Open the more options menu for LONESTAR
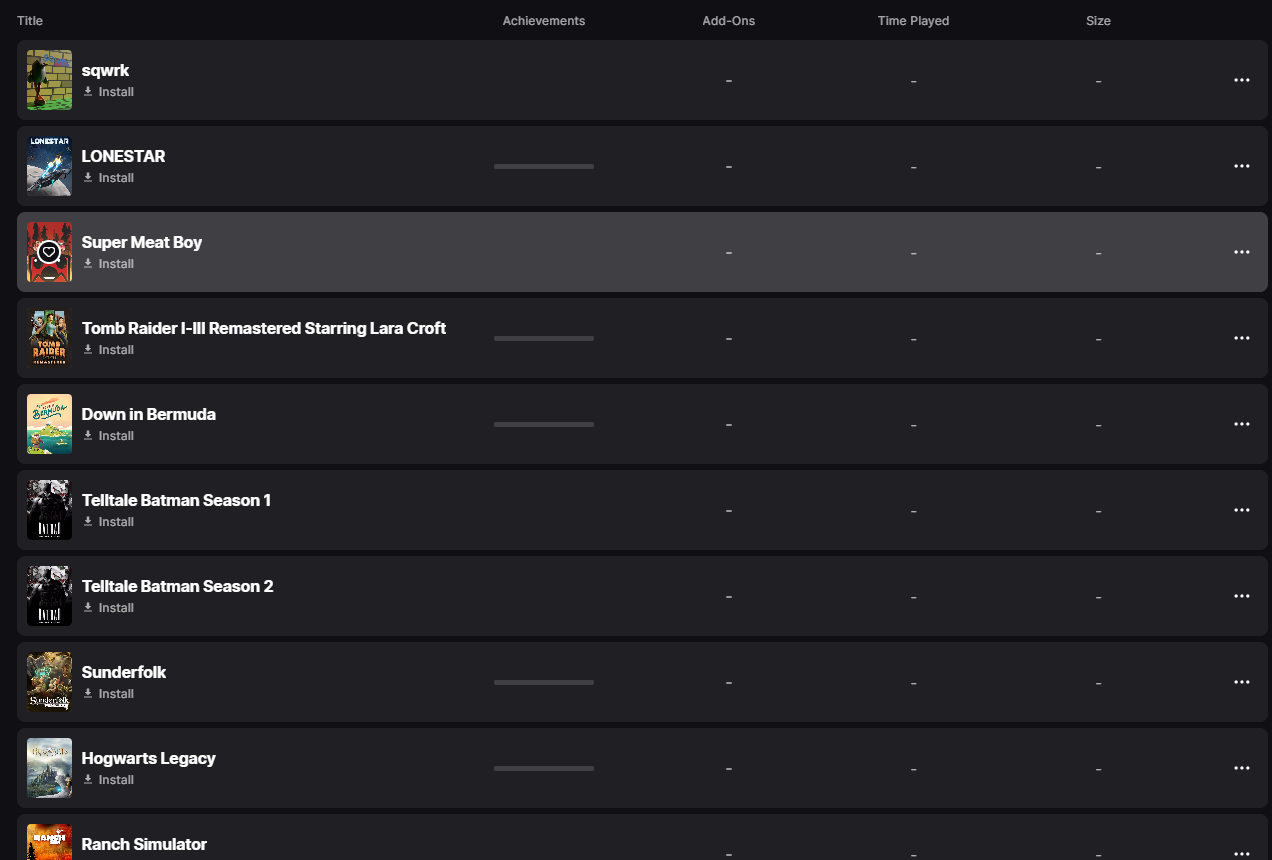This screenshot has width=1272, height=860. (1242, 166)
